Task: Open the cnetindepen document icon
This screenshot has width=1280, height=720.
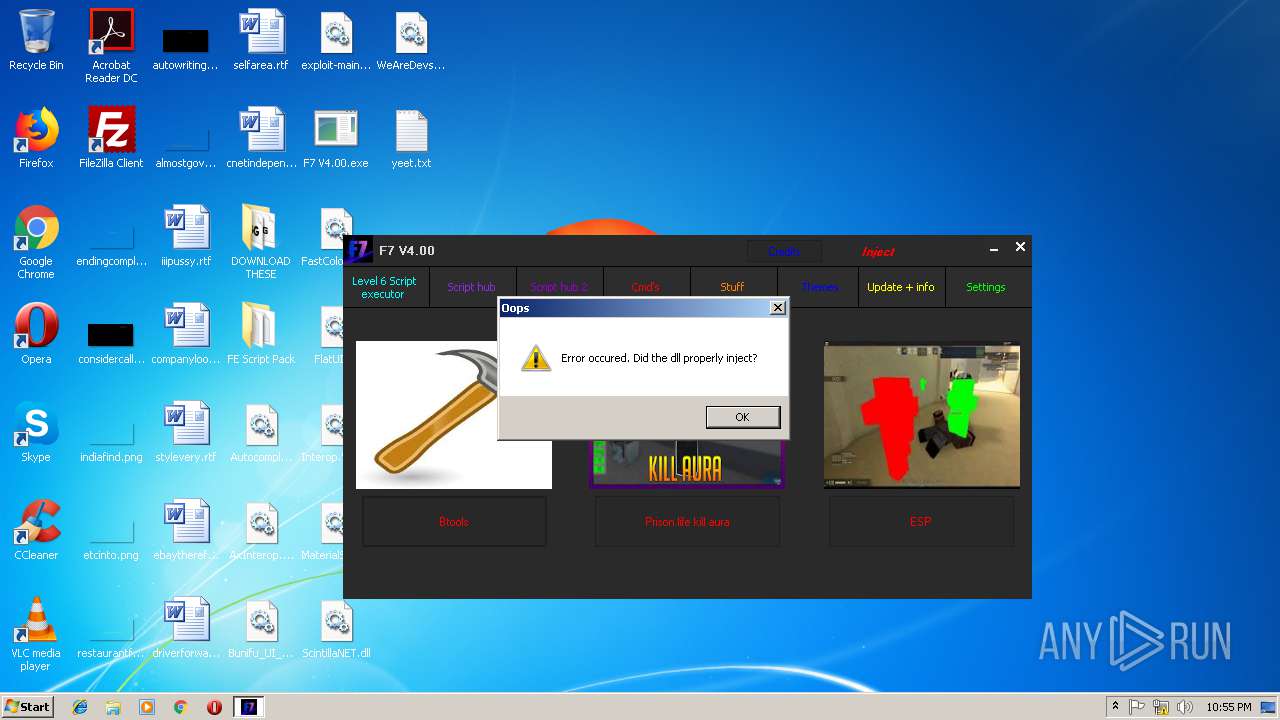Action: coord(261,139)
